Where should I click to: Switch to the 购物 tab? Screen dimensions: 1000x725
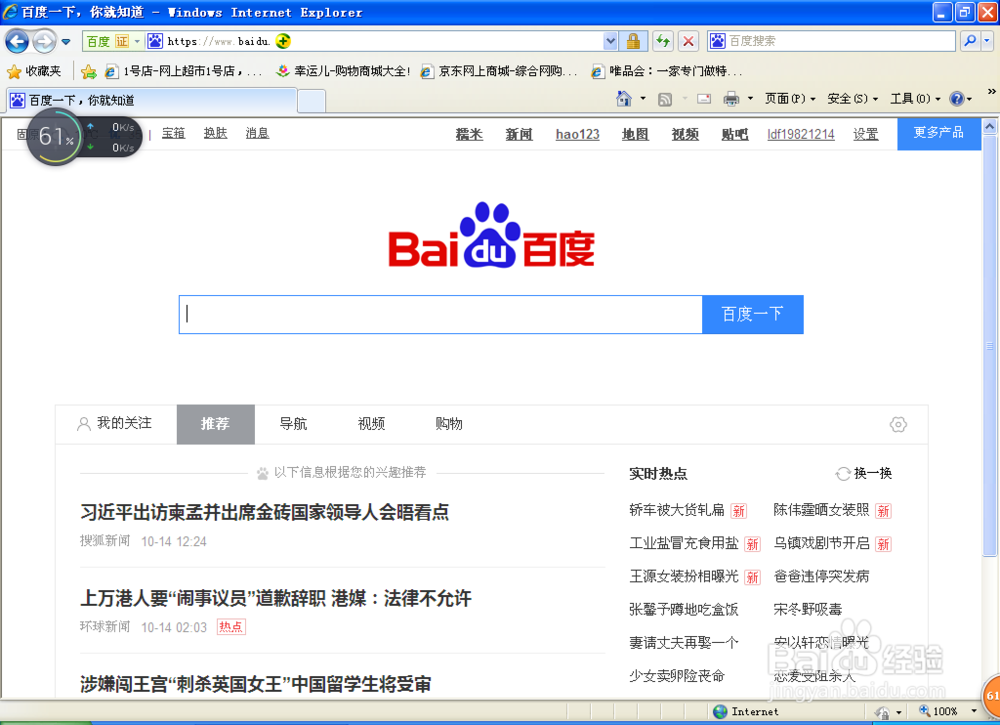[x=449, y=424]
